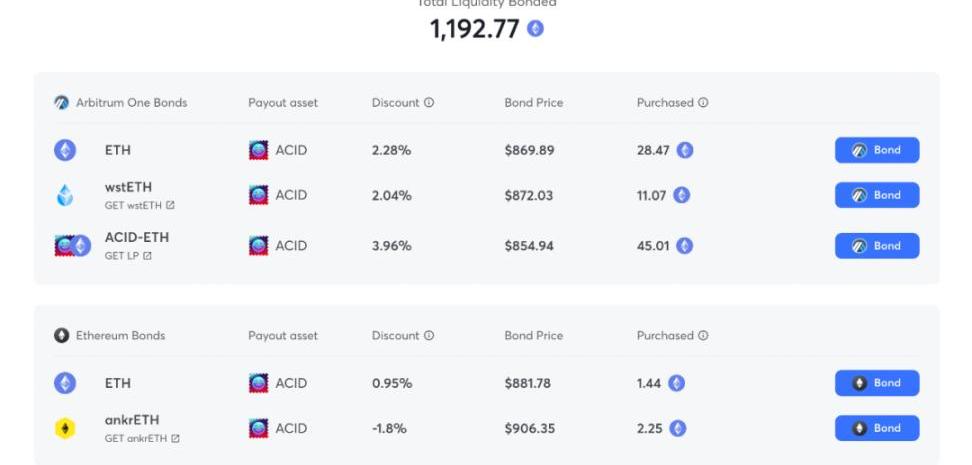The height and width of the screenshot is (465, 972).
Task: Click the Arbitrum One Bonds logo icon
Action: click(62, 103)
